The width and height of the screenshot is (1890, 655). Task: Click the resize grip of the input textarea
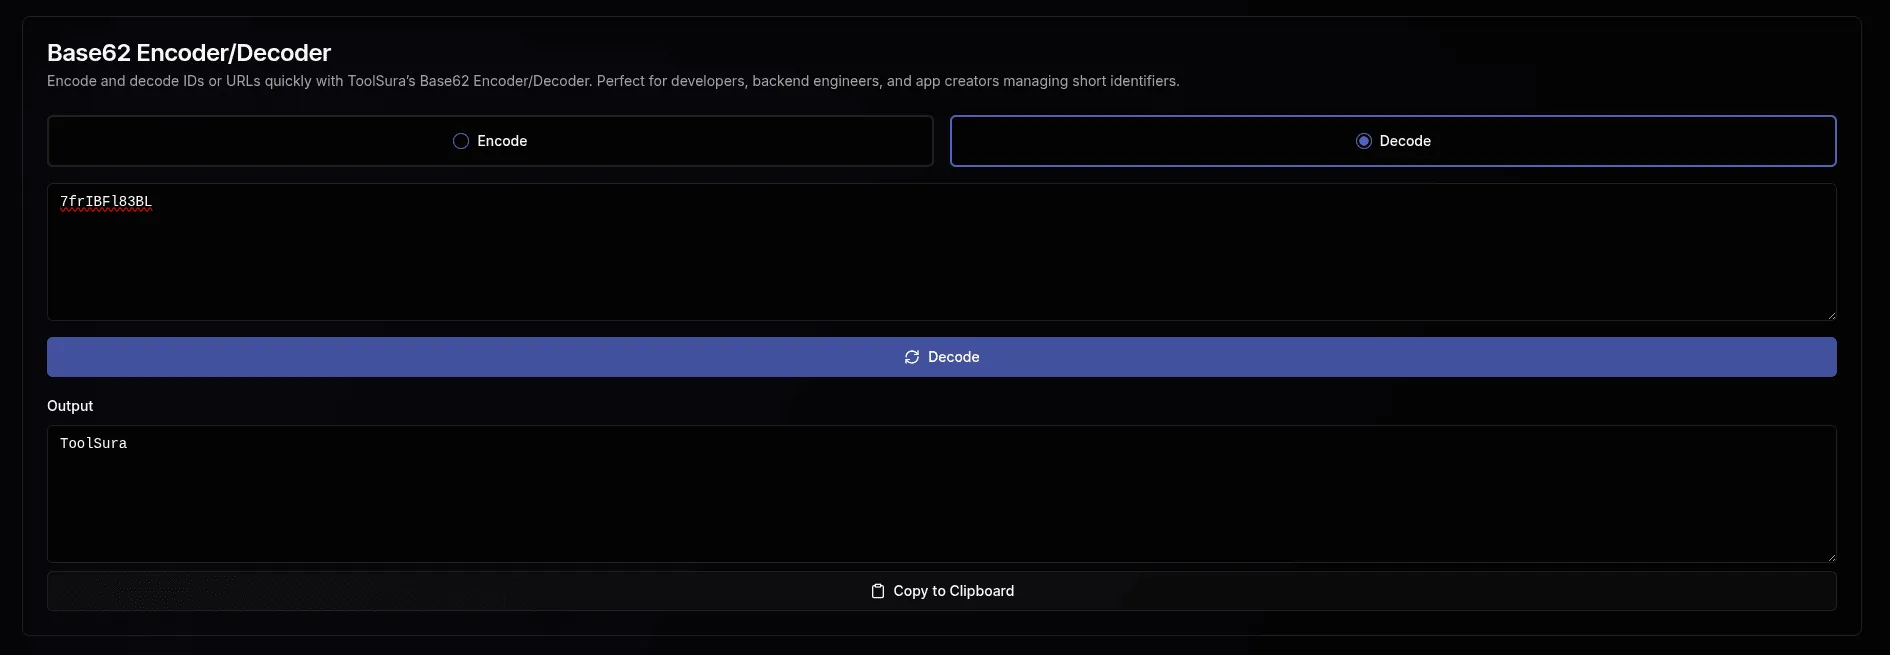pyautogui.click(x=1830, y=314)
